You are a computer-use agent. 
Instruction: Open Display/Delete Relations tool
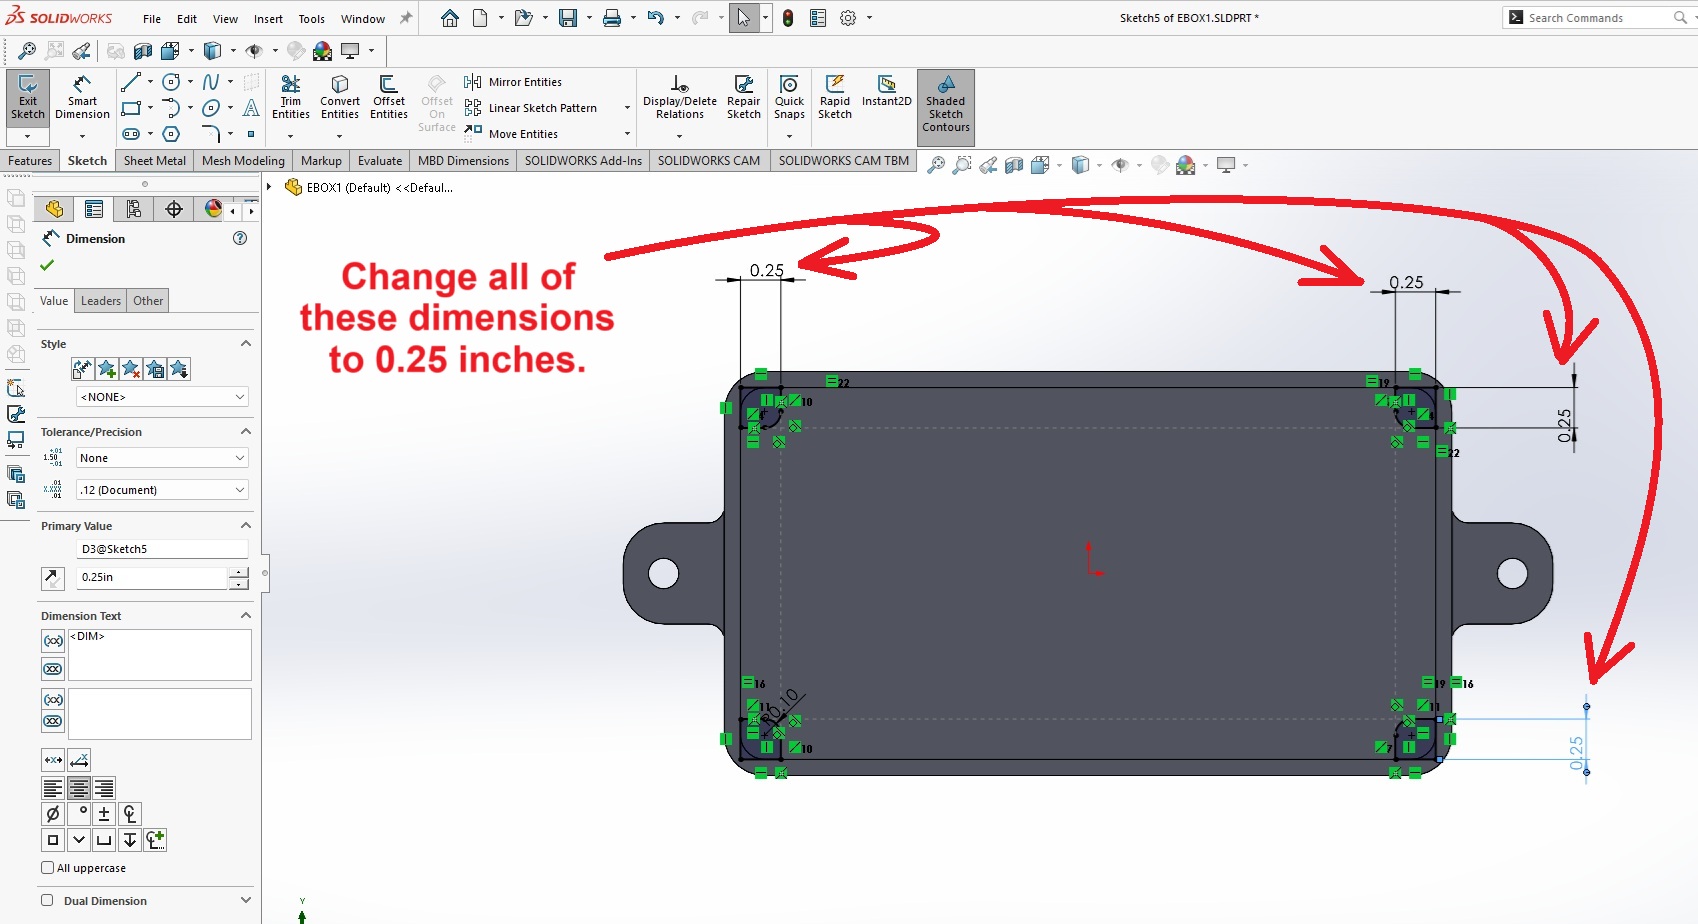click(x=679, y=98)
